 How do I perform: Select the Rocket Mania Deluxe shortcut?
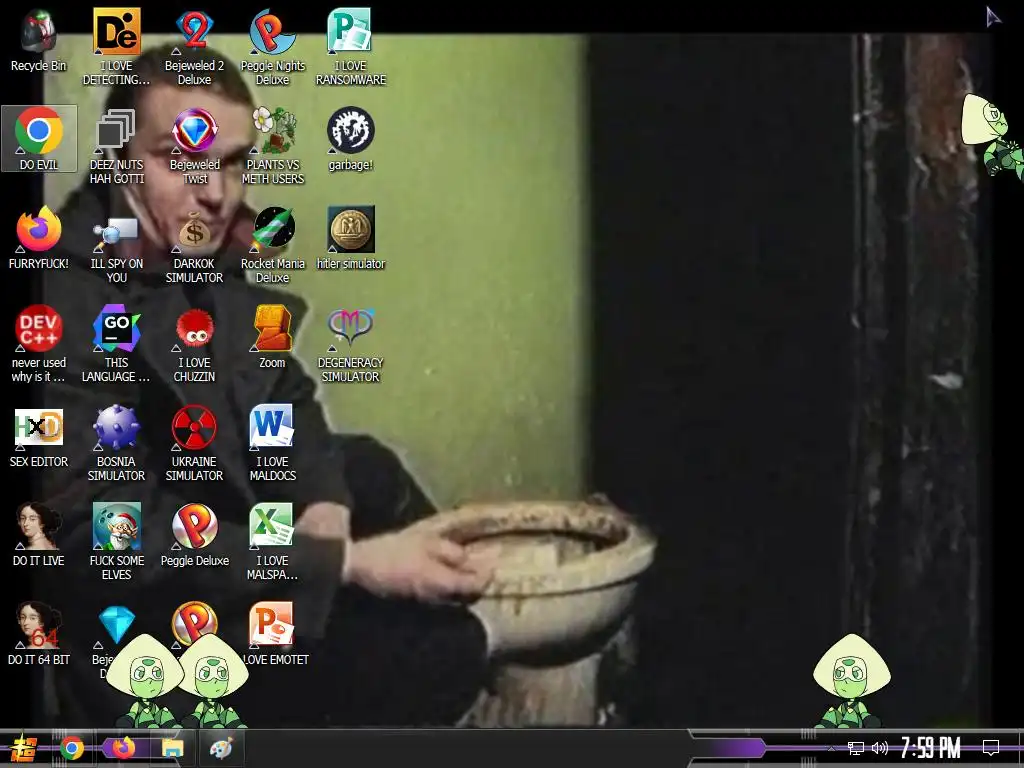pos(272,246)
